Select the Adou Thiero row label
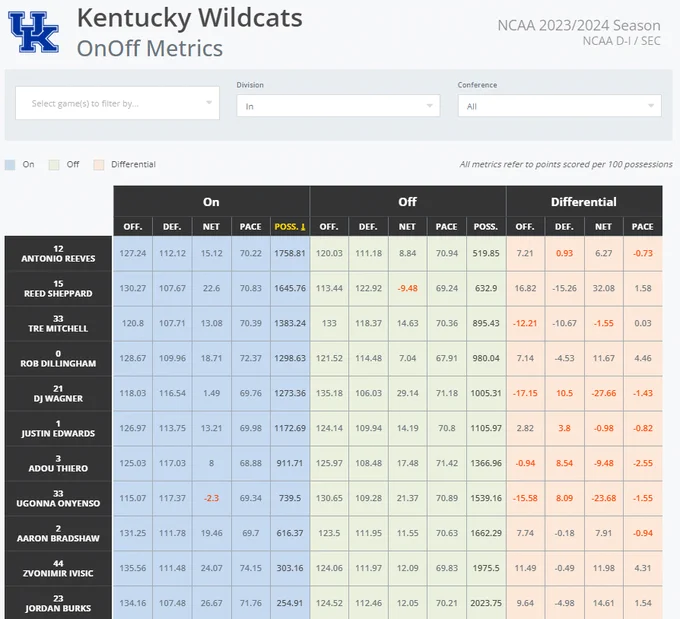This screenshot has height=619, width=680. point(58,464)
